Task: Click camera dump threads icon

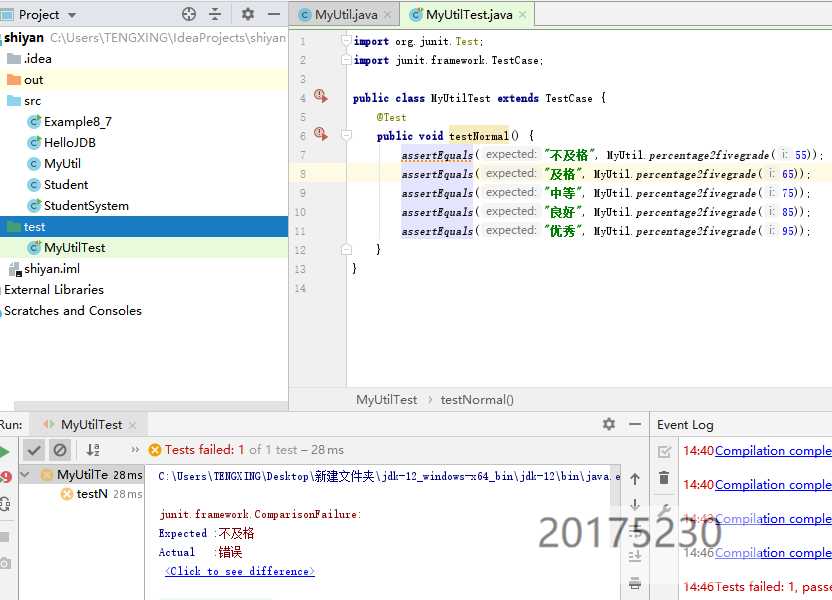Action: pos(5,563)
